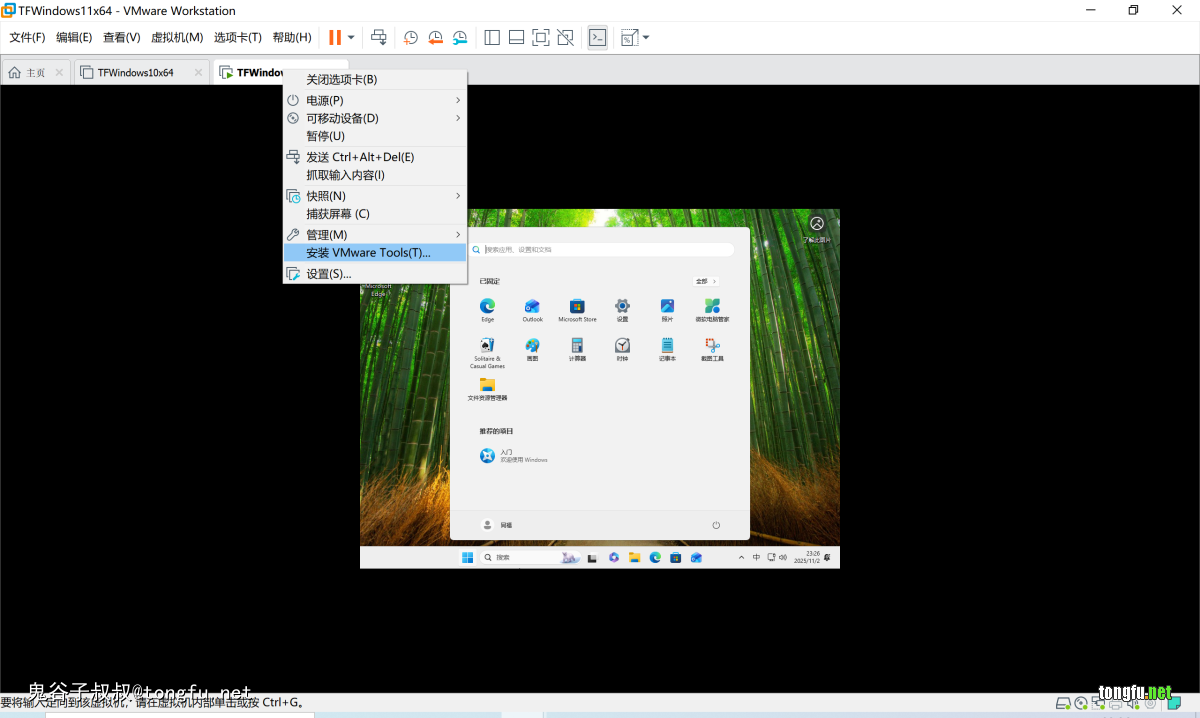Click the orange pause virtual machine icon
This screenshot has width=1200, height=718.
click(x=334, y=38)
